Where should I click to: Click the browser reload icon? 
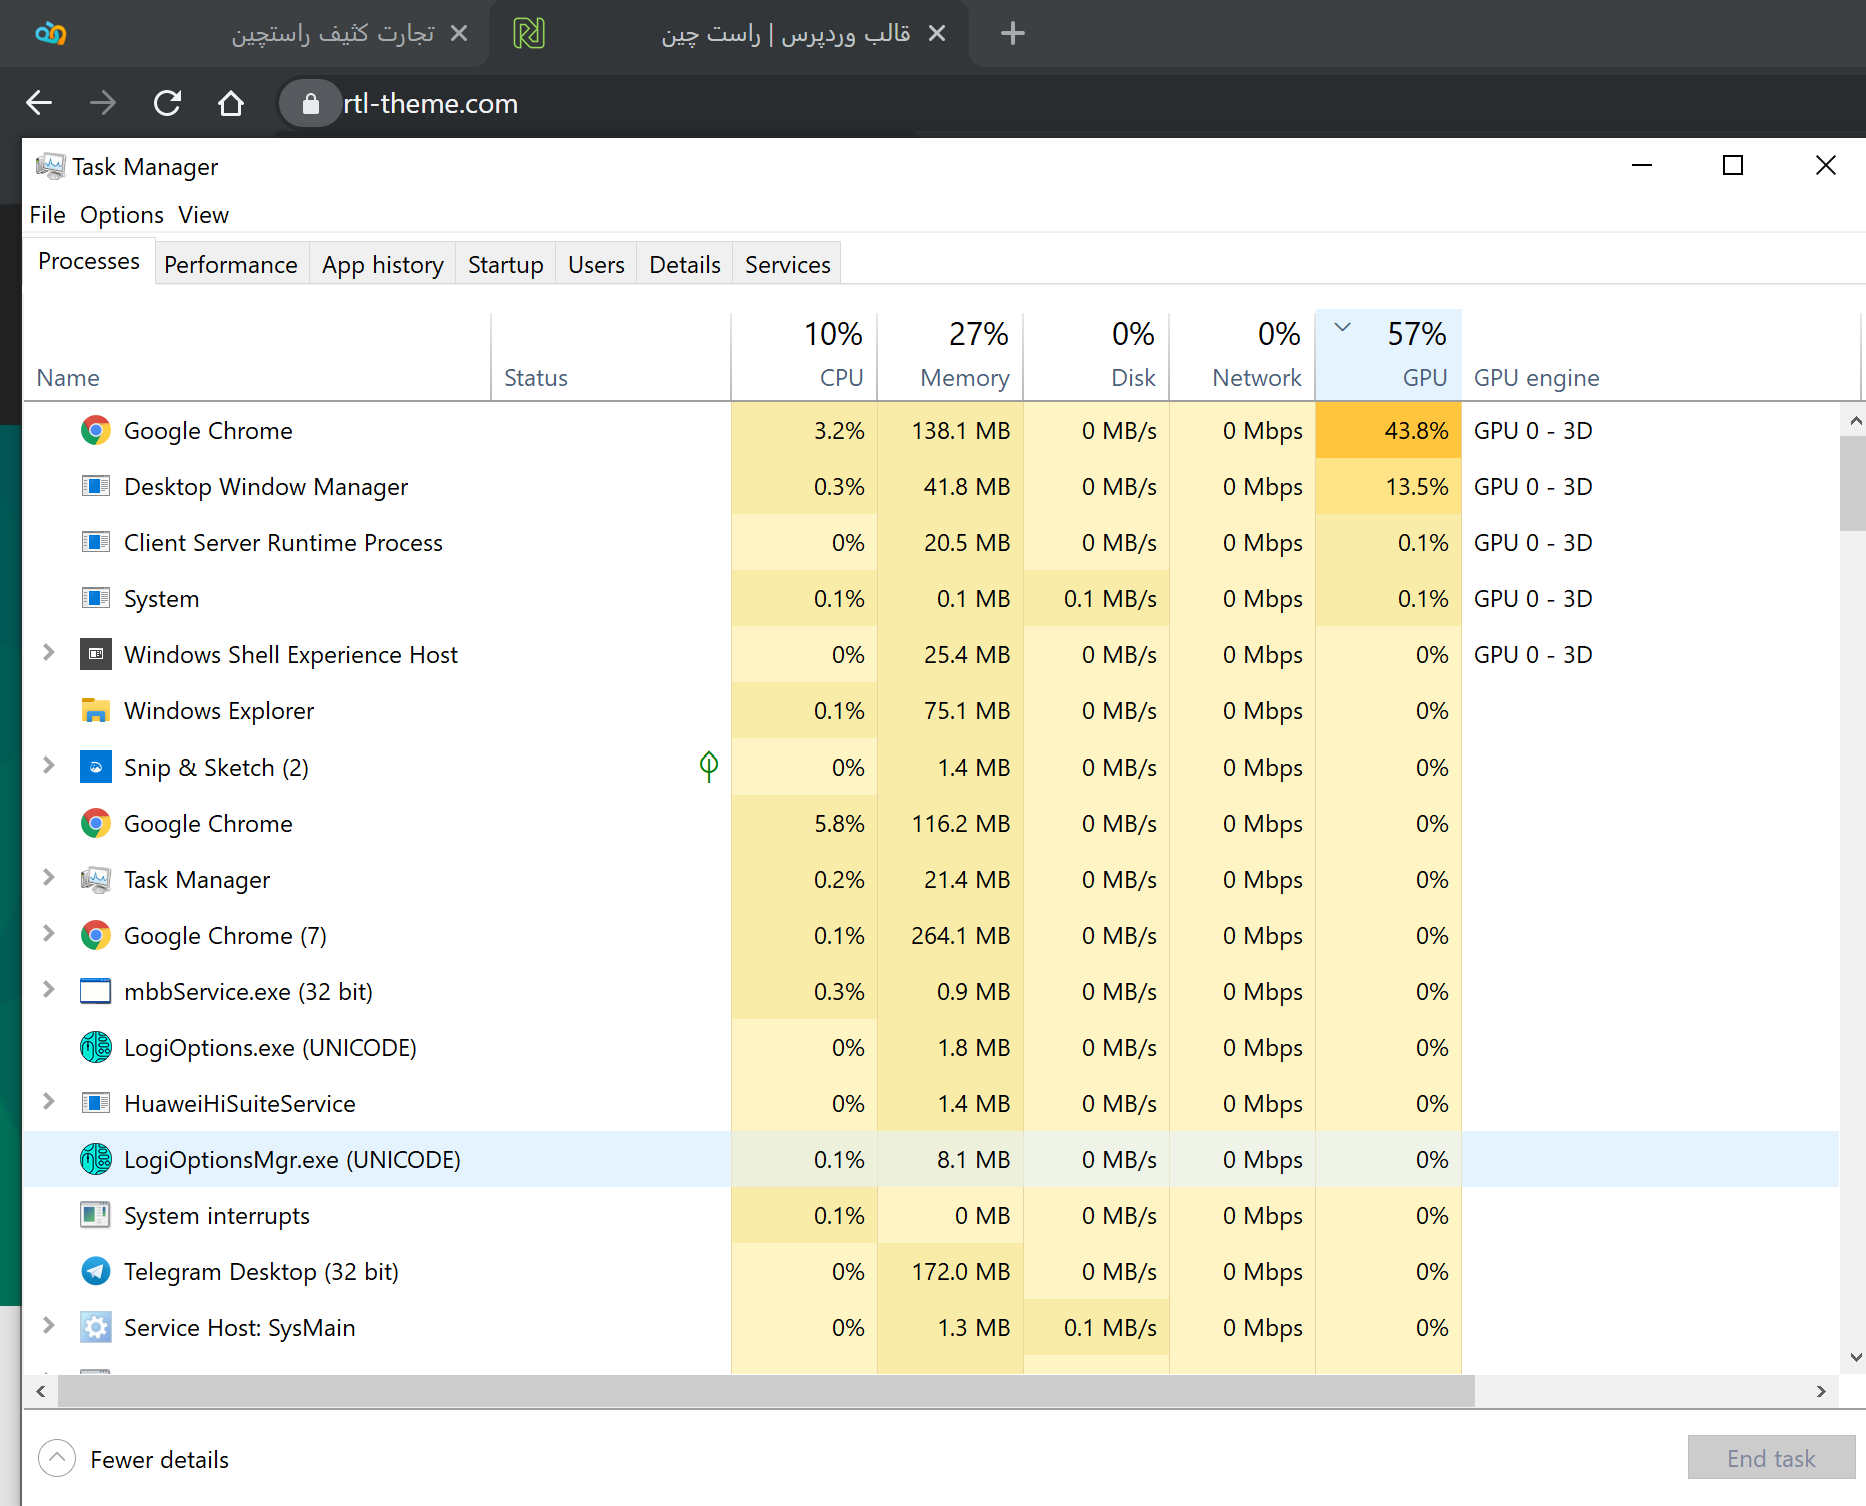[167, 103]
